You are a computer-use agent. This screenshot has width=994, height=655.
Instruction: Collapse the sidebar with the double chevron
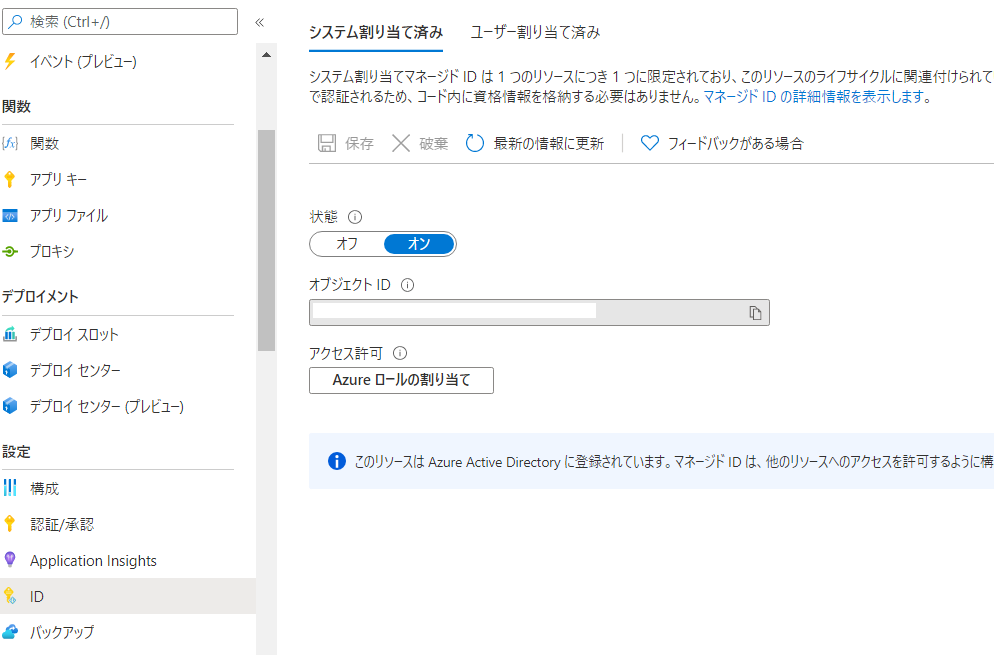(259, 22)
